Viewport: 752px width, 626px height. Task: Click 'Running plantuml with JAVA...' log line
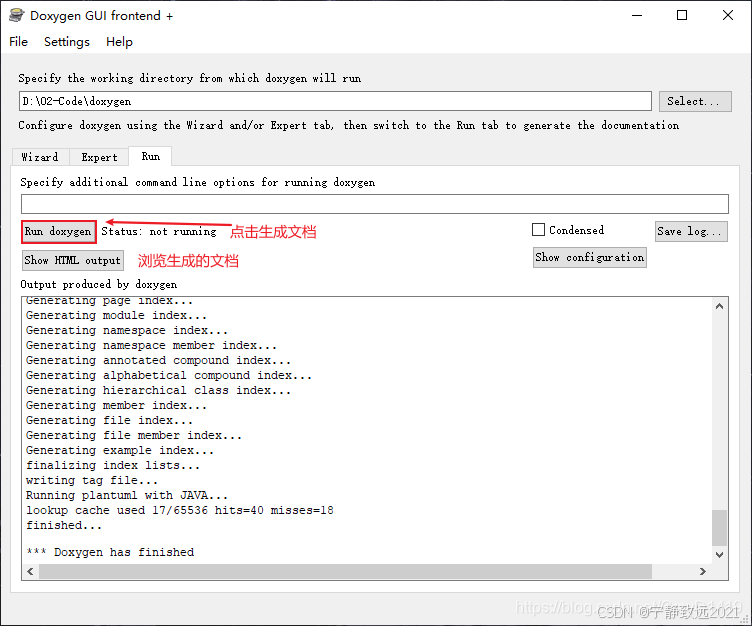[127, 495]
